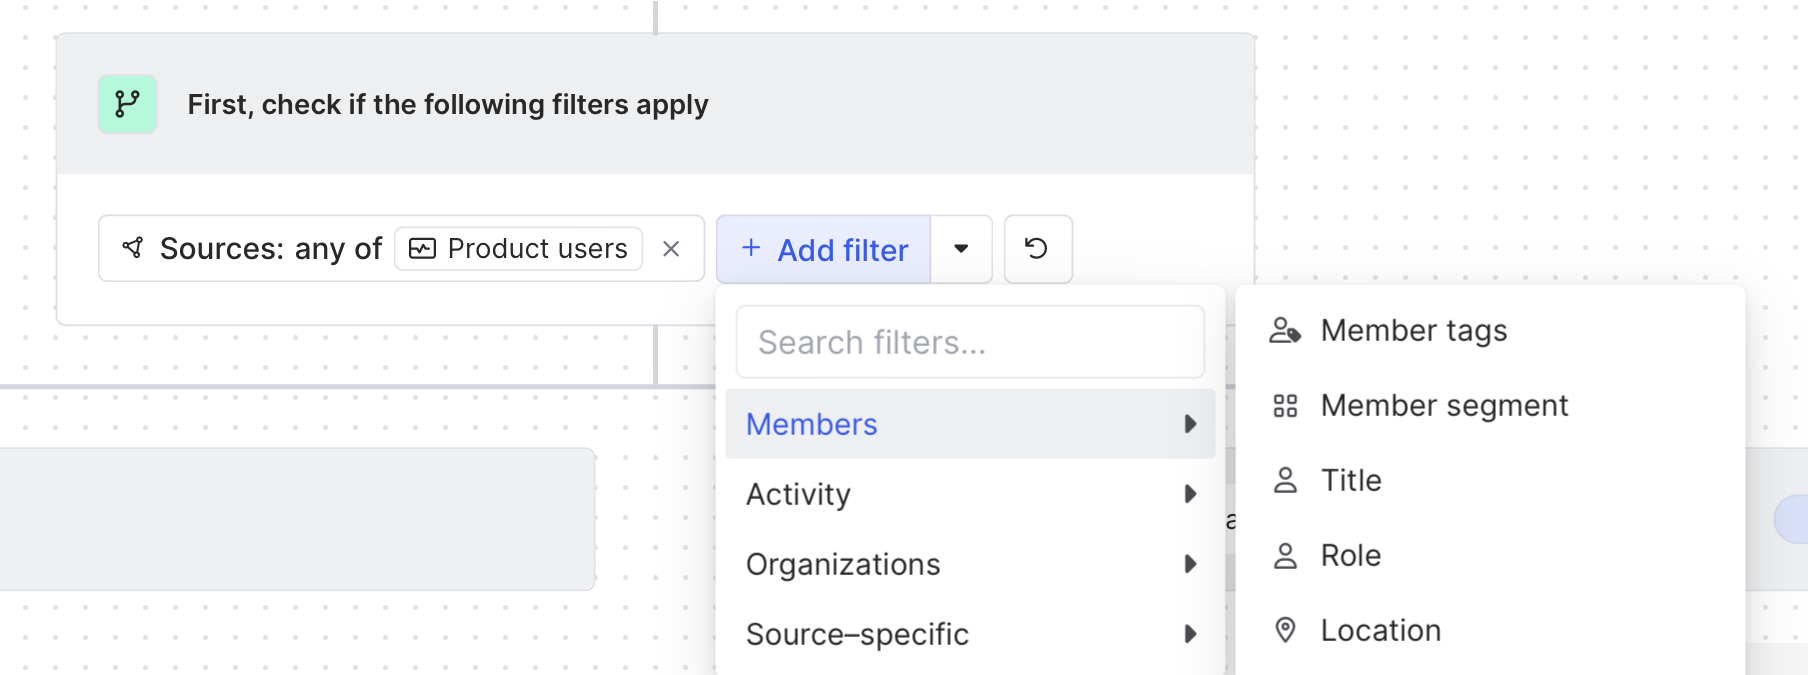Expand the Source-specific submenu arrow

[x=1190, y=634]
